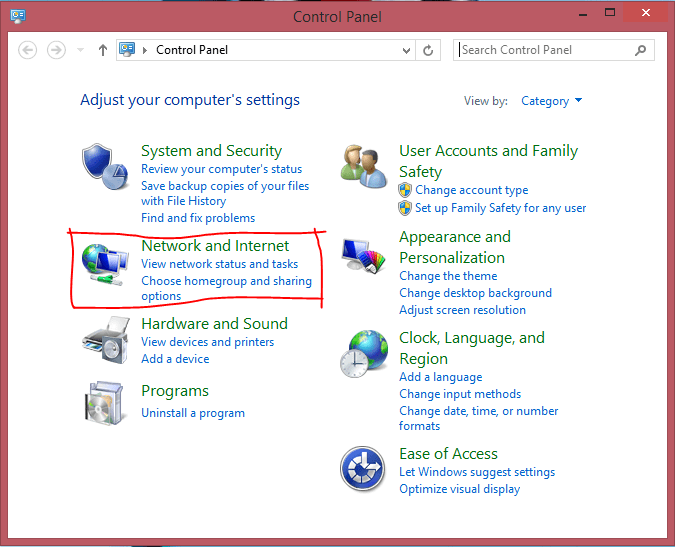Open the Programs category heading

point(175,391)
